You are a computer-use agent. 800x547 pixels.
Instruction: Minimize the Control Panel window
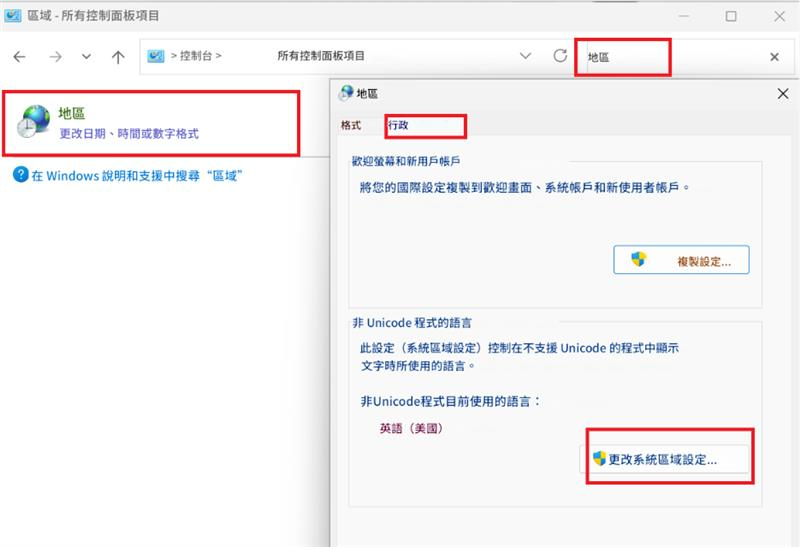pyautogui.click(x=684, y=16)
